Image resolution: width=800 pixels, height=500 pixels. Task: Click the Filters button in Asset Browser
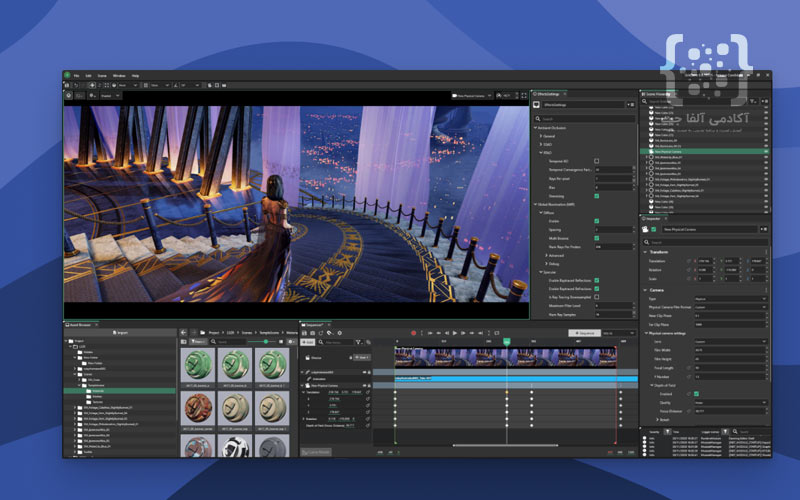click(198, 342)
